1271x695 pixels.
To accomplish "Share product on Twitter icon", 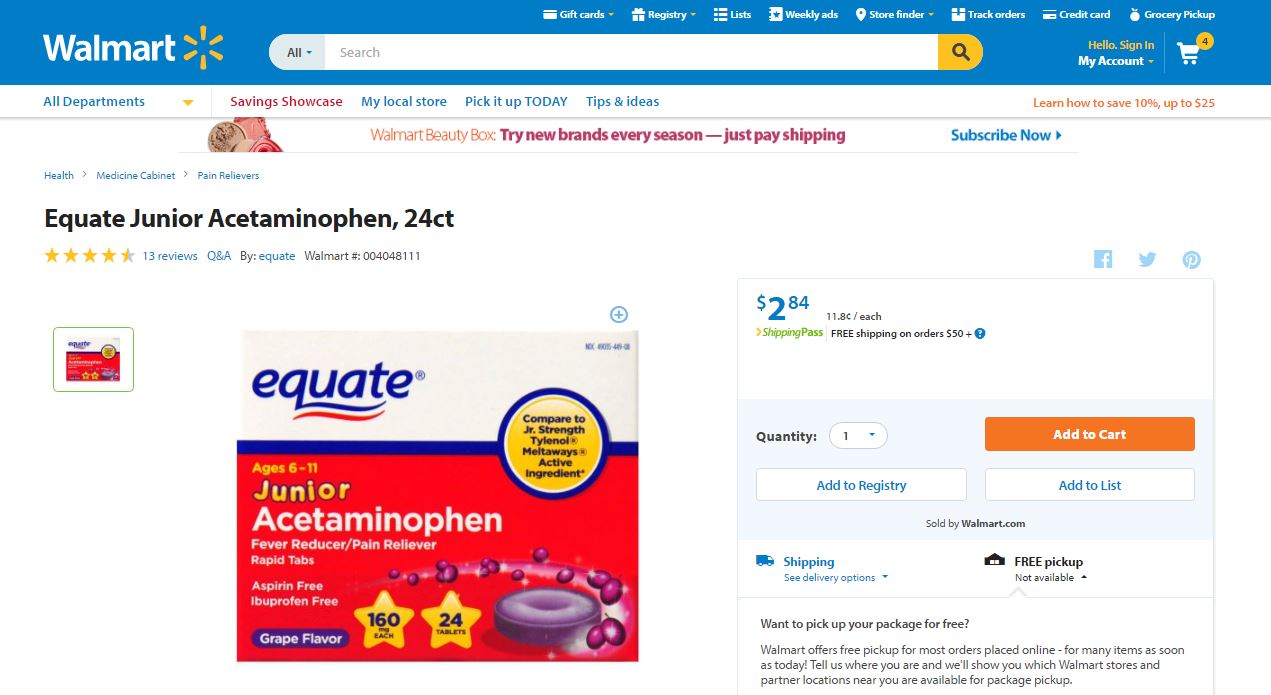I will coord(1147,259).
